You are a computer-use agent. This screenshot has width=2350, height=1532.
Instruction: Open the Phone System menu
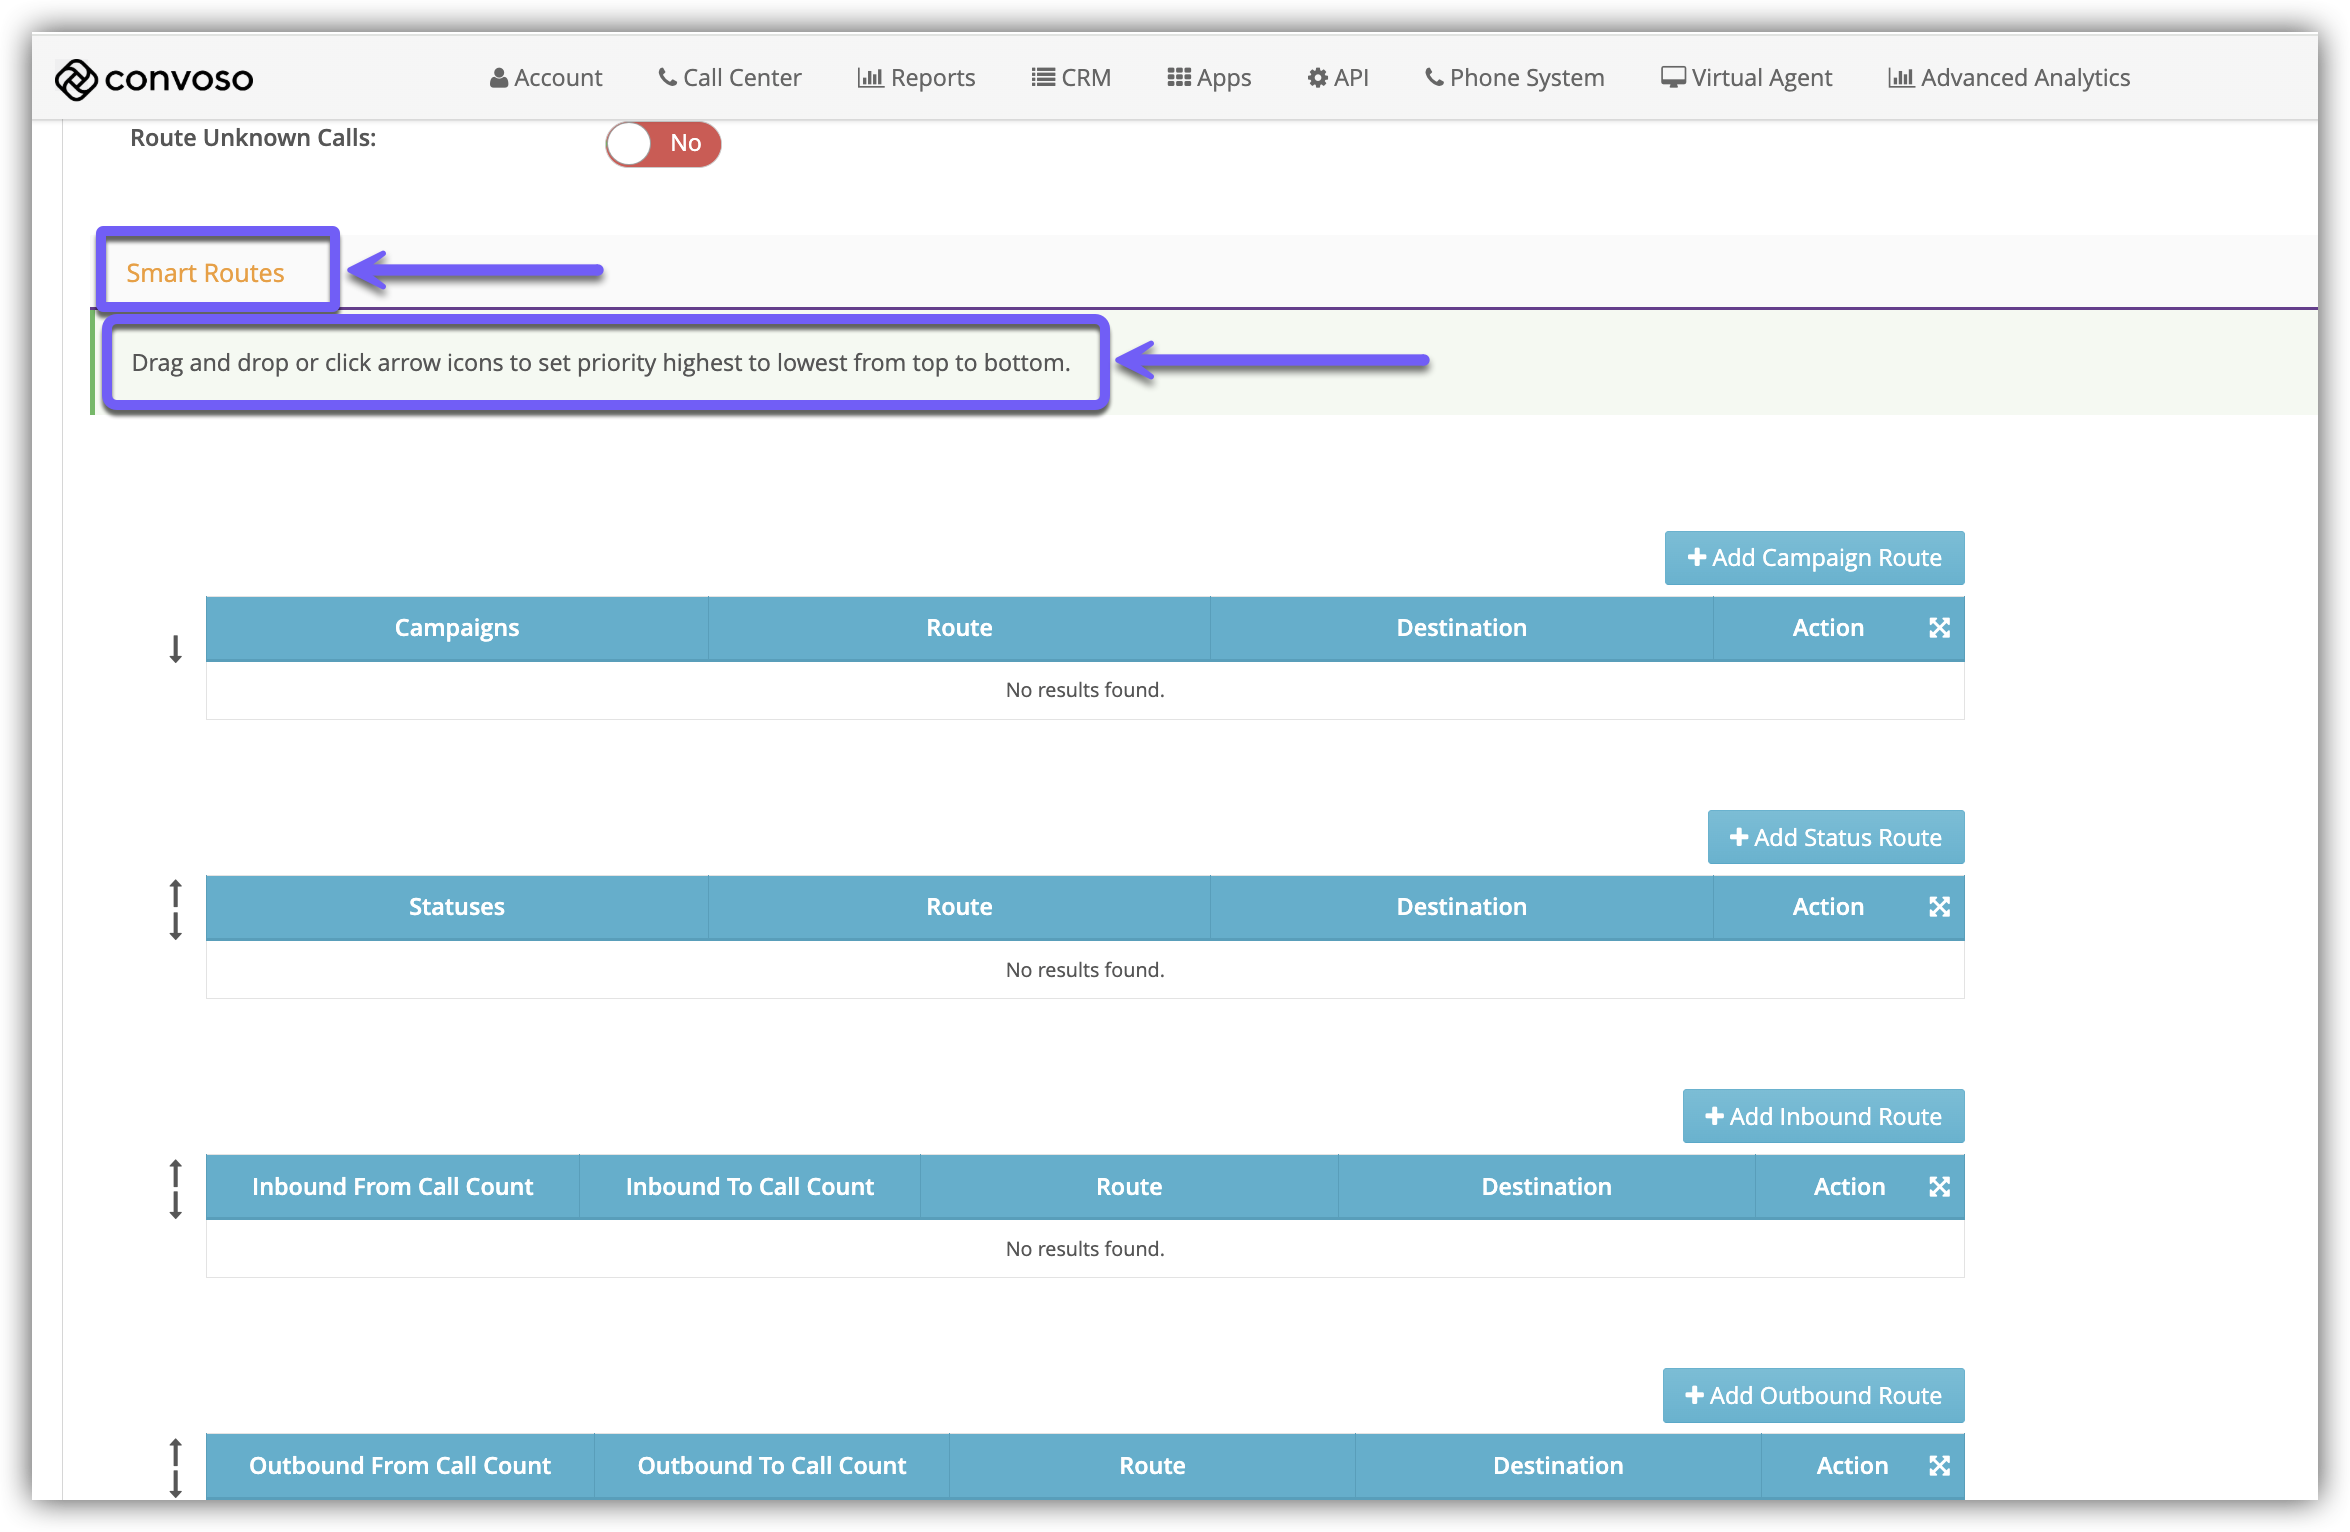pyautogui.click(x=1514, y=78)
